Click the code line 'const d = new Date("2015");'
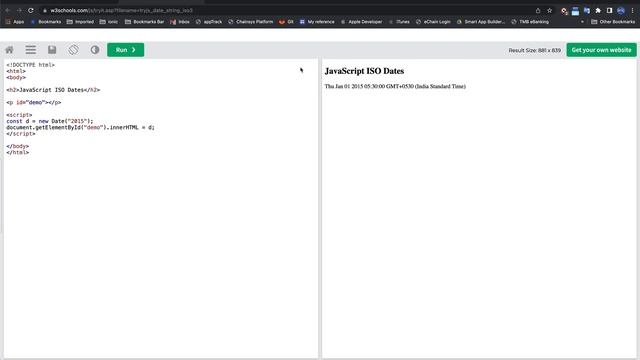The width and height of the screenshot is (640, 360). tap(50, 121)
